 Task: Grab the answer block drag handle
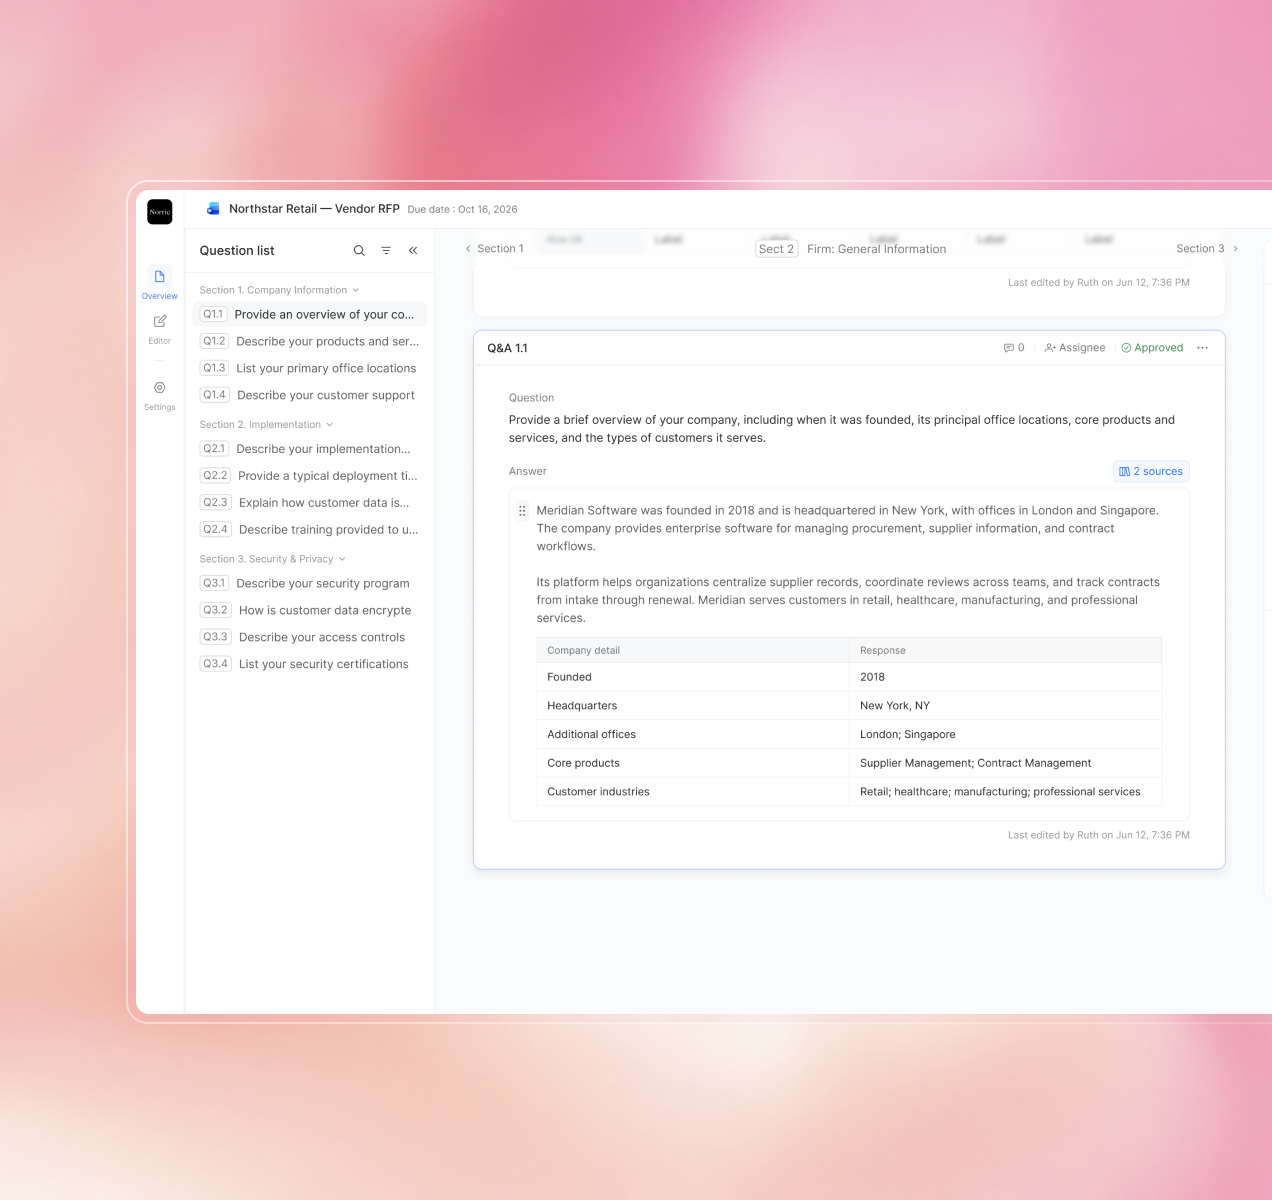[x=522, y=511]
